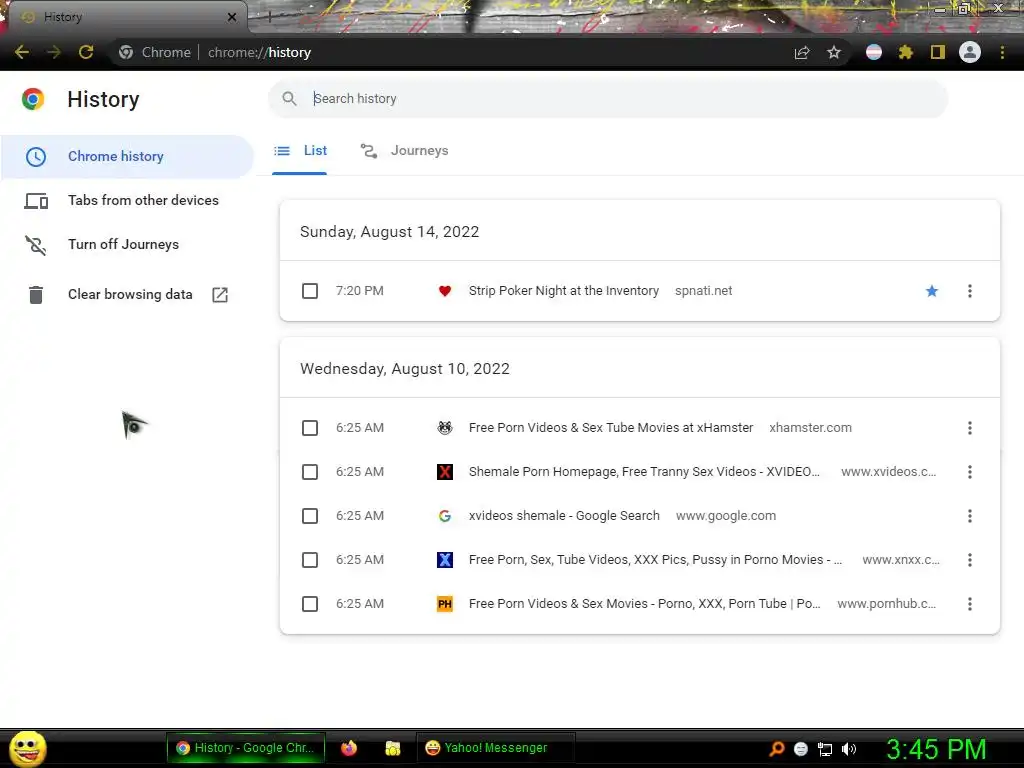The image size is (1024, 768).
Task: Check the Strip Poker Night entry checkbox
Action: tap(310, 291)
